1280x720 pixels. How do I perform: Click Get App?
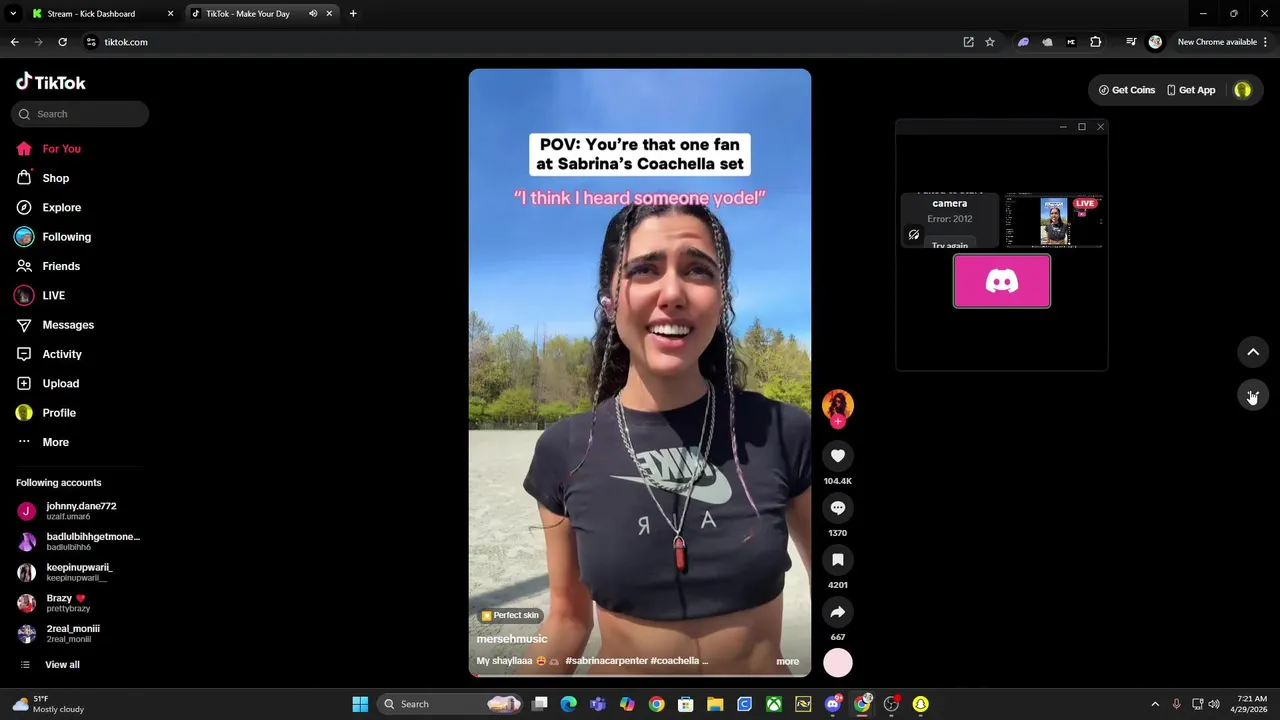pos(1191,90)
